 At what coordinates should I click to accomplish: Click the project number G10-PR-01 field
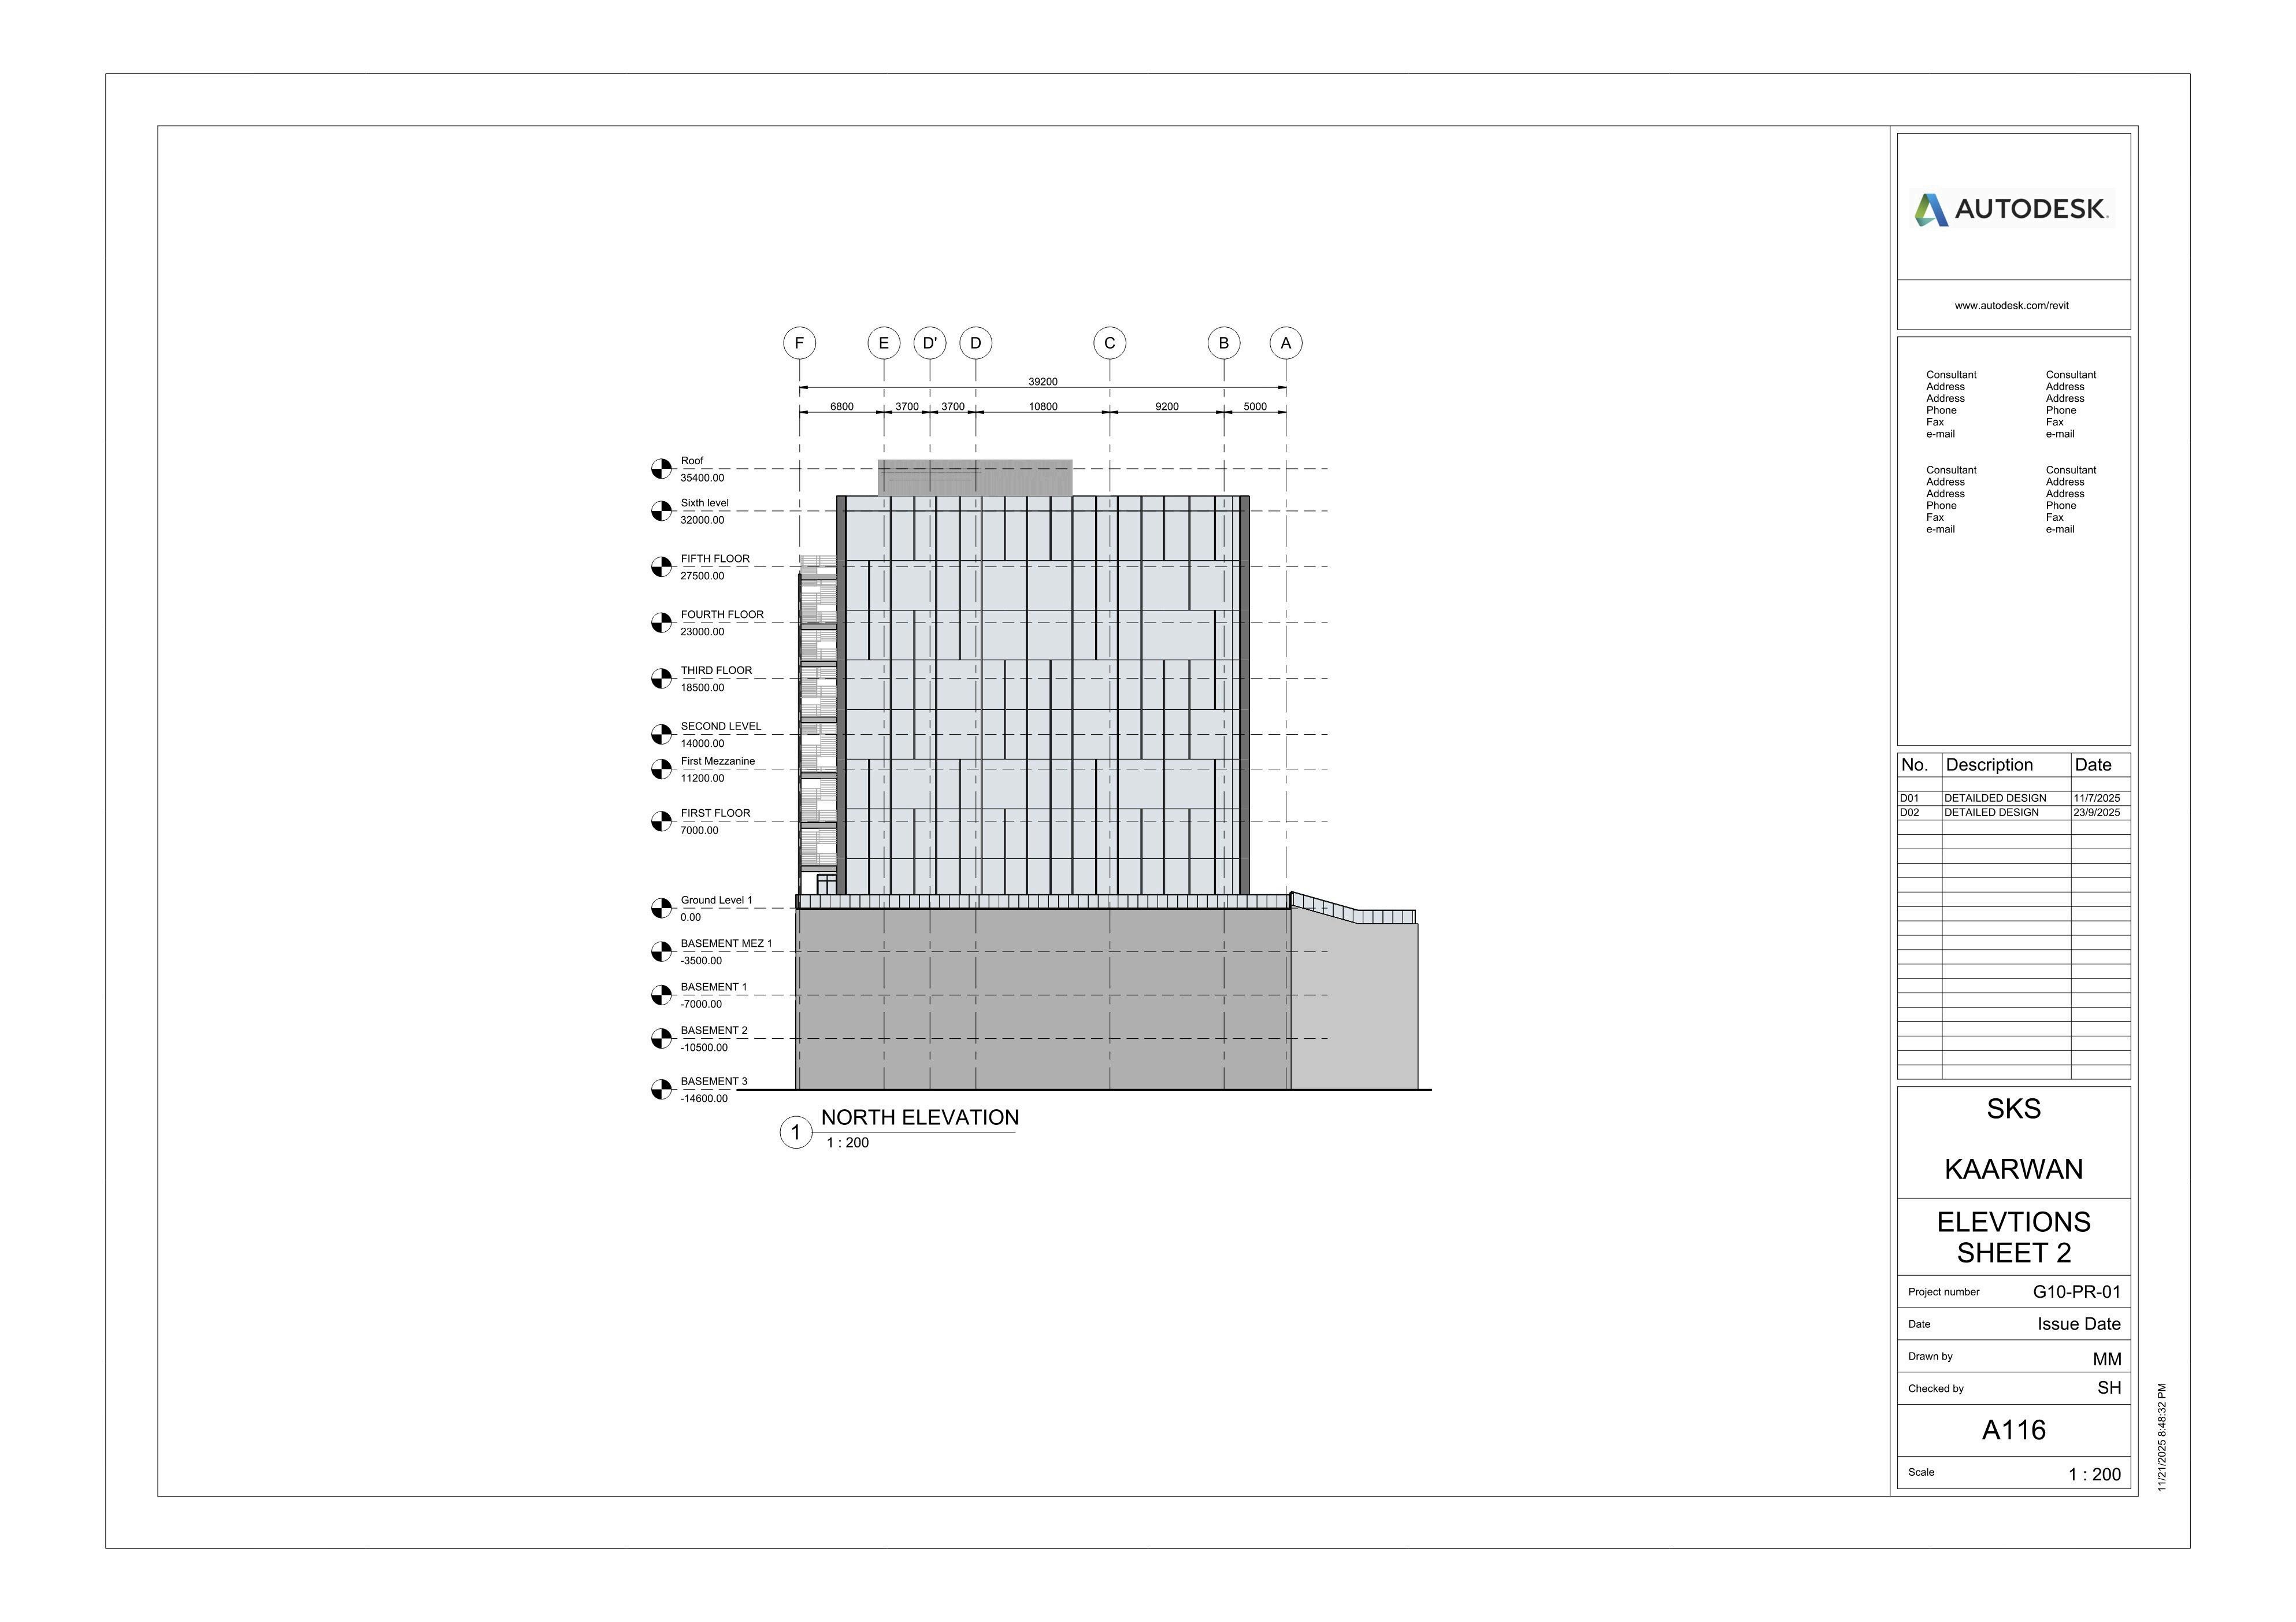click(x=2076, y=1291)
